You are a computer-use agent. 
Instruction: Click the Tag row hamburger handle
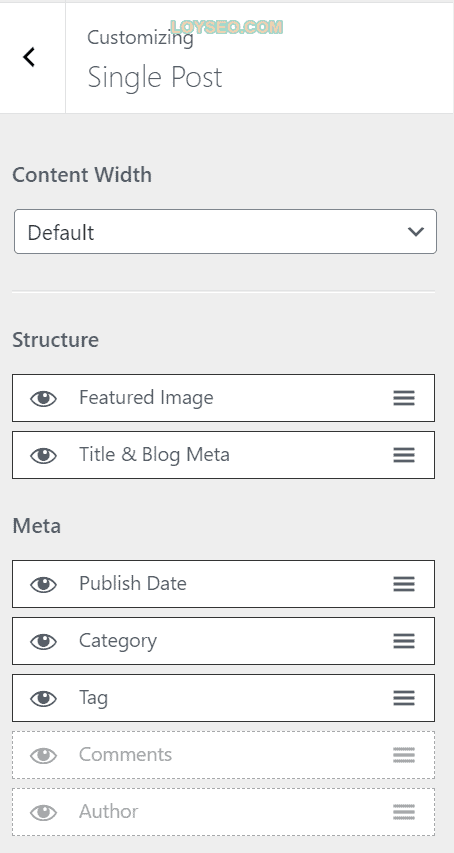[404, 698]
